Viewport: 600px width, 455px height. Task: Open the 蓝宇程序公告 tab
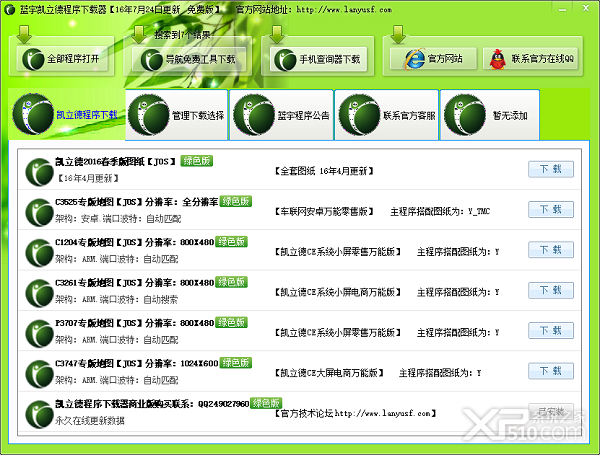pyautogui.click(x=282, y=115)
